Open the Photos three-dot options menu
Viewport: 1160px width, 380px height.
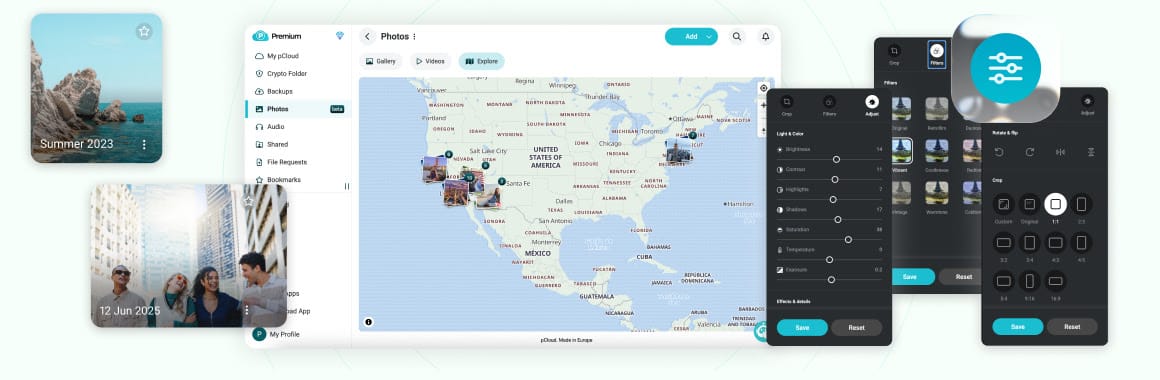[414, 36]
